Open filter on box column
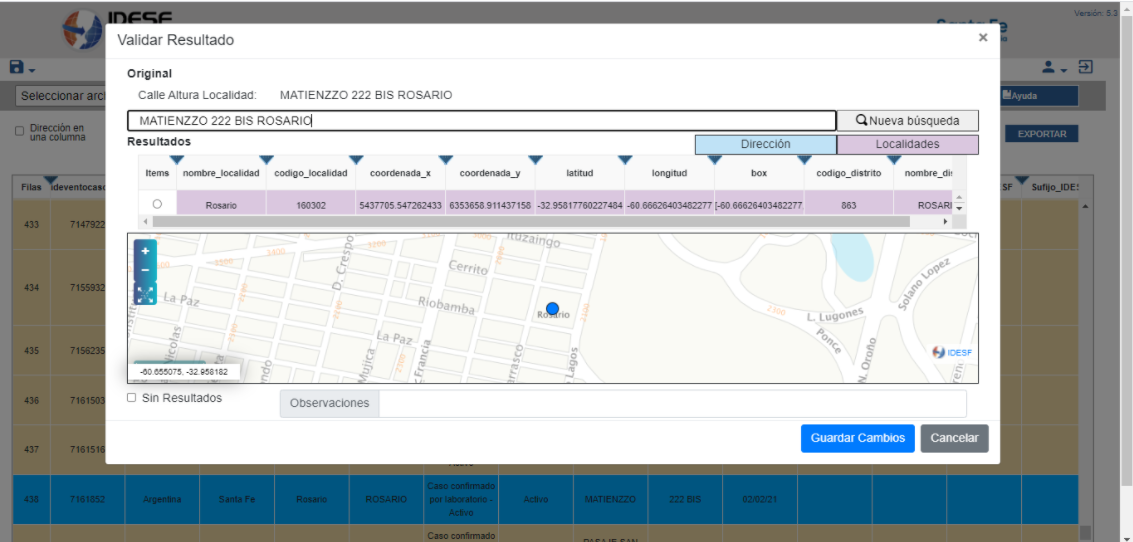 click(804, 159)
